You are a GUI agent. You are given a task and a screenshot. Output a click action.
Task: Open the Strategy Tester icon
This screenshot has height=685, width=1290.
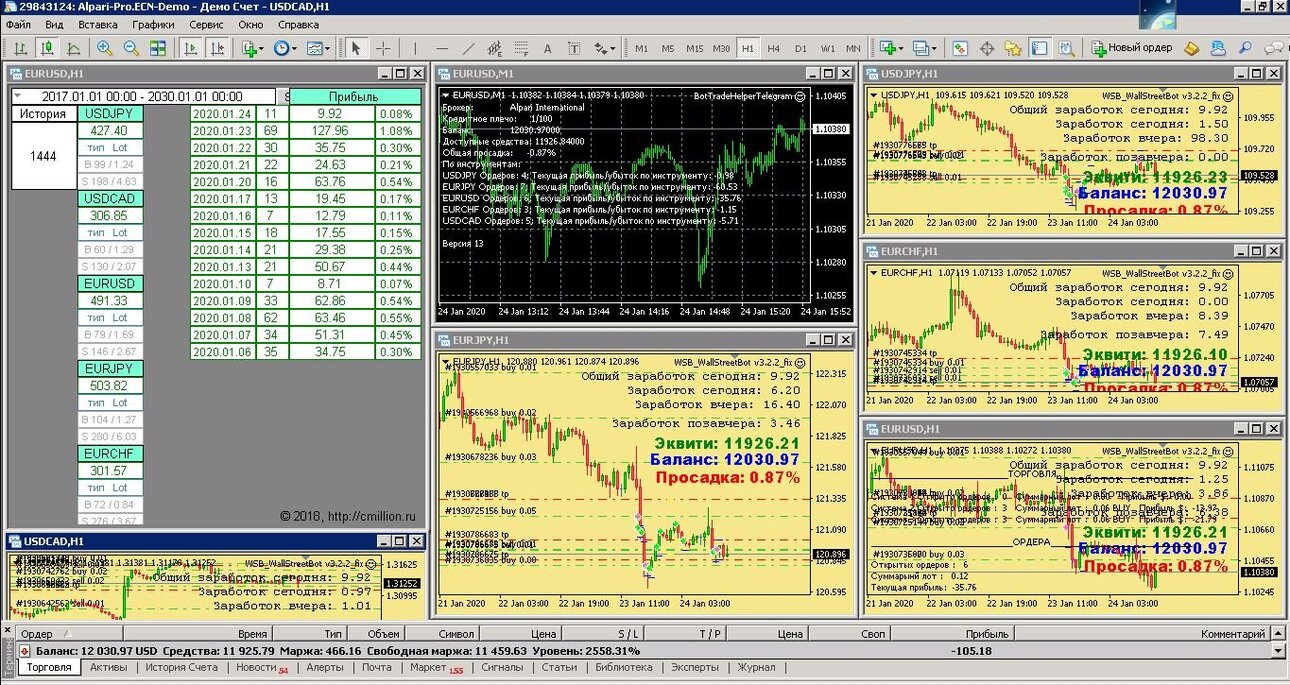pyautogui.click(x=1067, y=48)
